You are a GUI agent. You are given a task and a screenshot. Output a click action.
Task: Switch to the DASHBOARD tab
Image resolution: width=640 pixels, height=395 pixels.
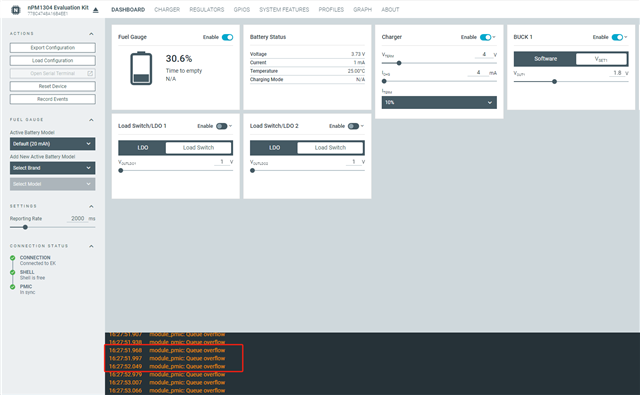[128, 9]
